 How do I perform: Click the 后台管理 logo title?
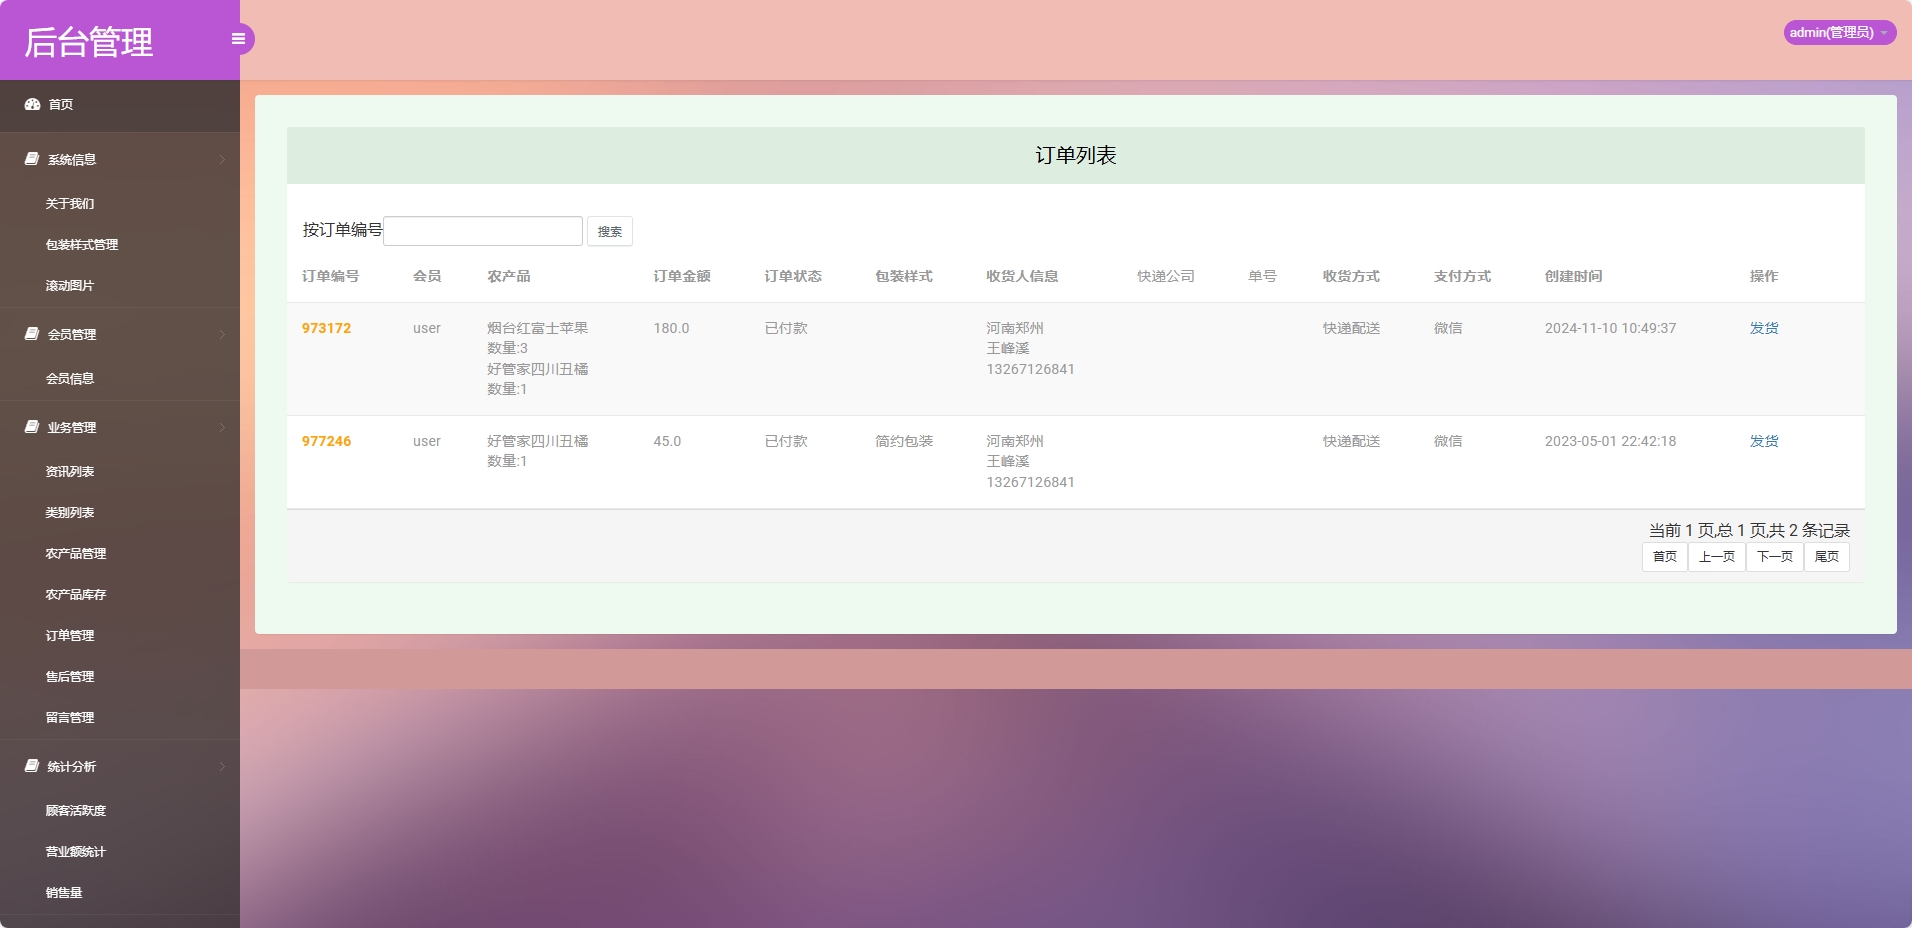coord(89,41)
